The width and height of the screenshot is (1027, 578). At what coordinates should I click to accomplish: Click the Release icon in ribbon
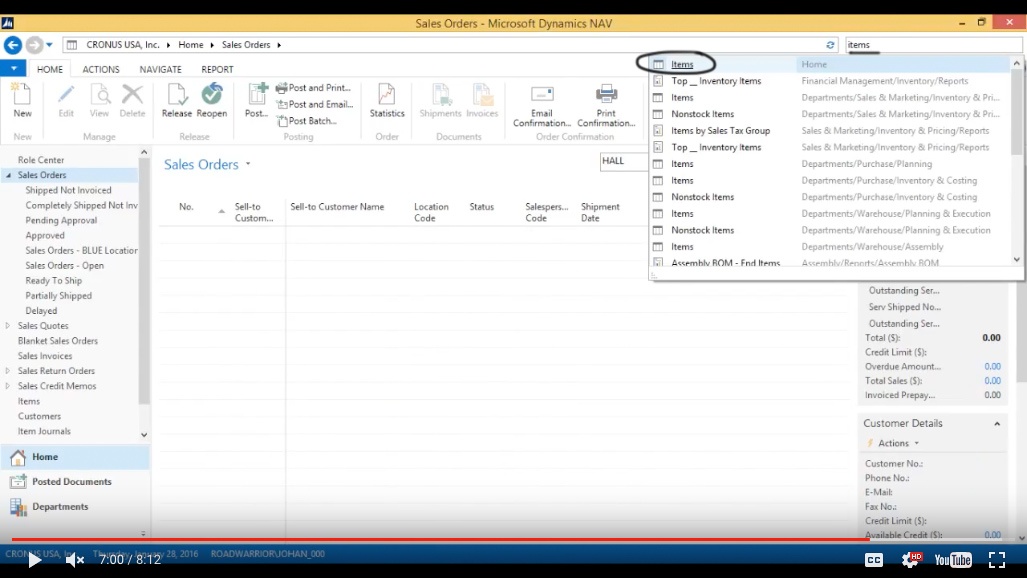[x=177, y=96]
